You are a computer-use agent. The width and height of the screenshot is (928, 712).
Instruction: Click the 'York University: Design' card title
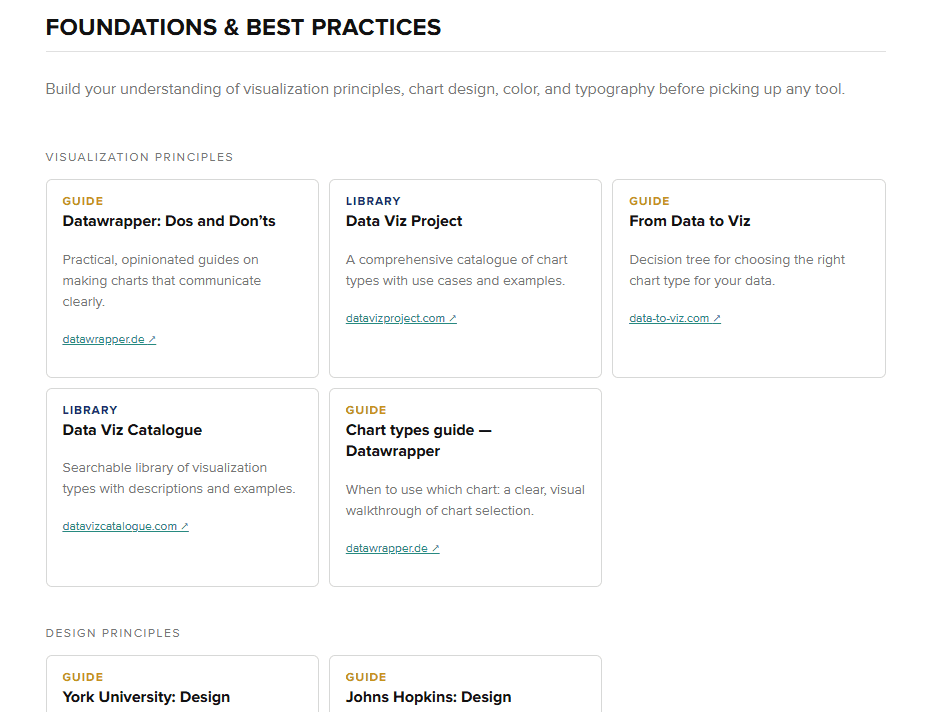tap(146, 697)
